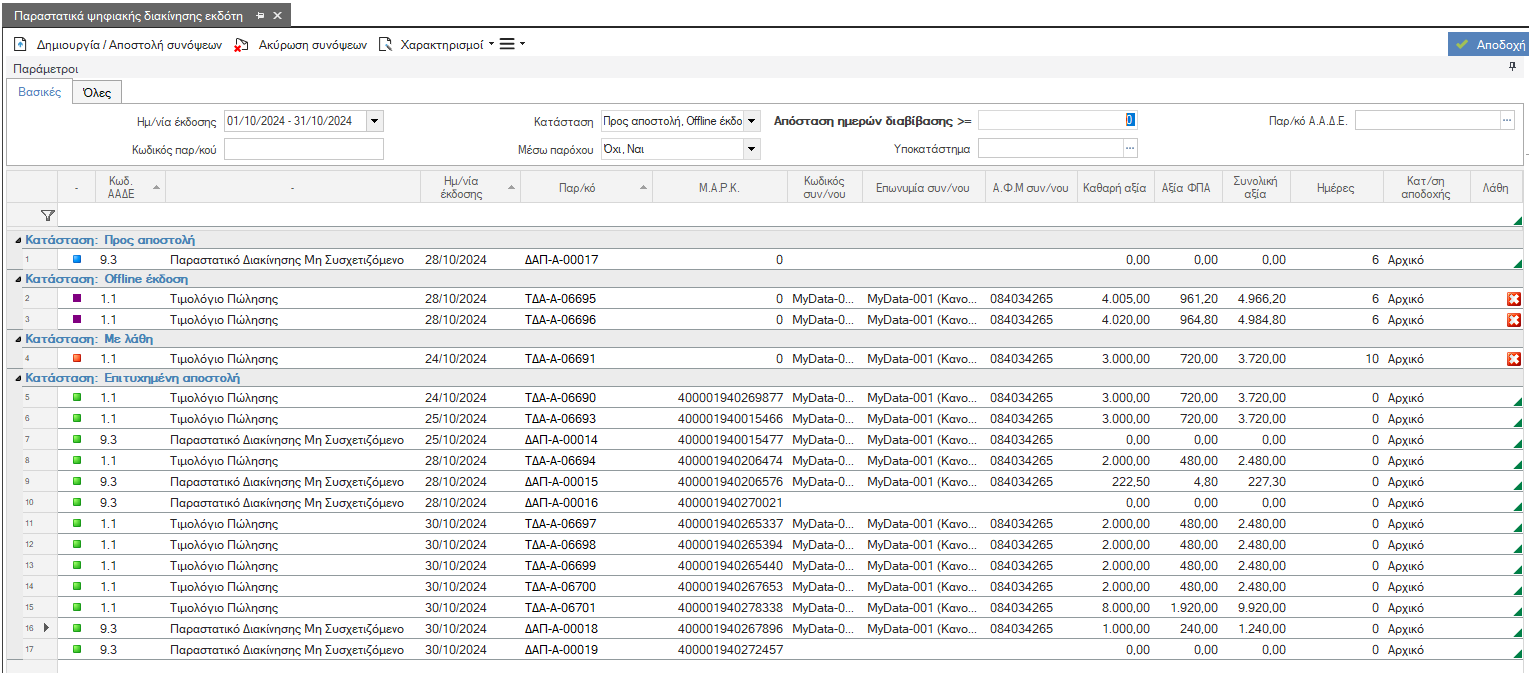Click the red error icon for ΤΔΑ-Α-06695

click(x=1514, y=299)
